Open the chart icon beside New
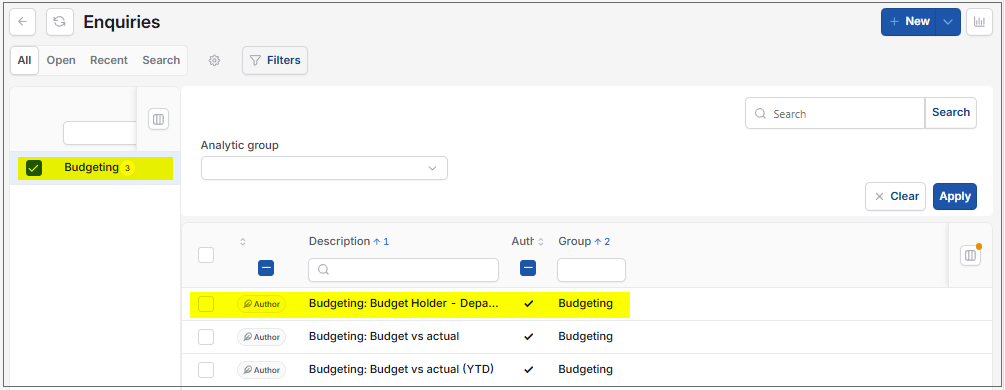The height and width of the screenshot is (390, 1005). pyautogui.click(x=979, y=22)
